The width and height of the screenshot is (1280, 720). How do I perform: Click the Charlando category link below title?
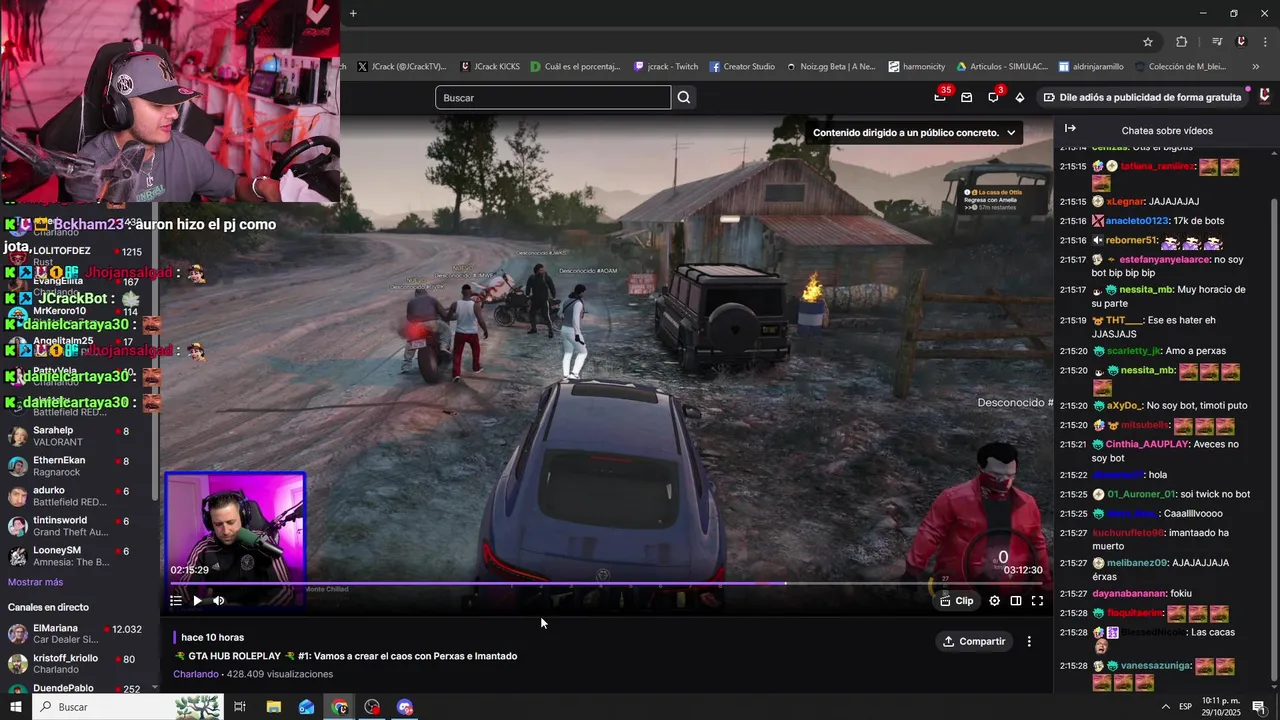pos(195,674)
